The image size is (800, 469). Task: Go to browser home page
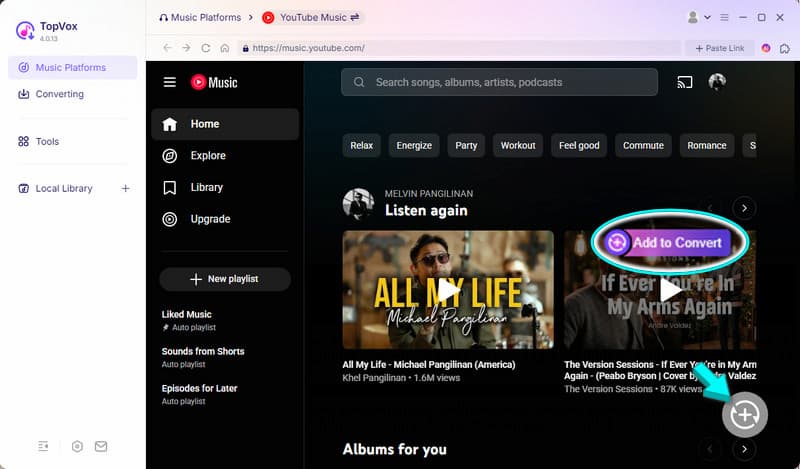coord(224,48)
